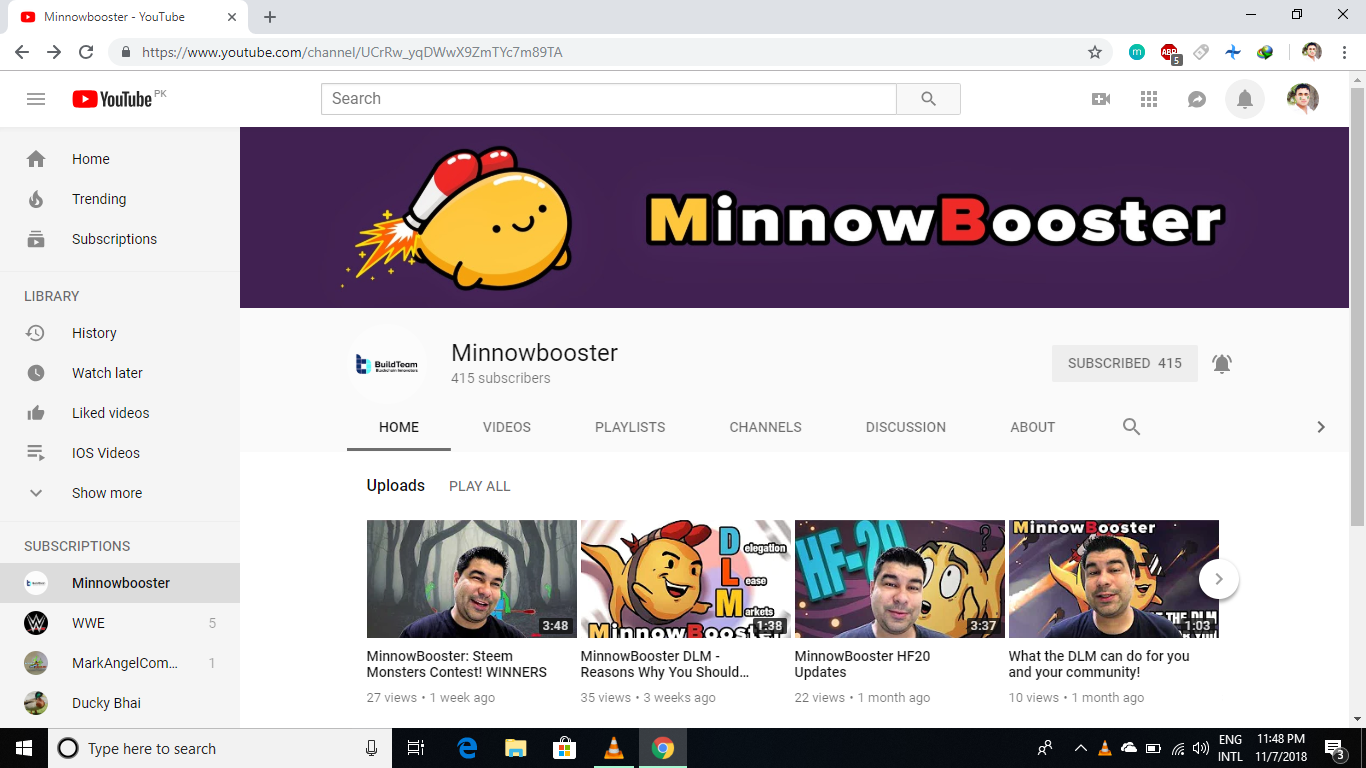
Task: Switch to the VIDEOS tab
Action: tap(507, 427)
